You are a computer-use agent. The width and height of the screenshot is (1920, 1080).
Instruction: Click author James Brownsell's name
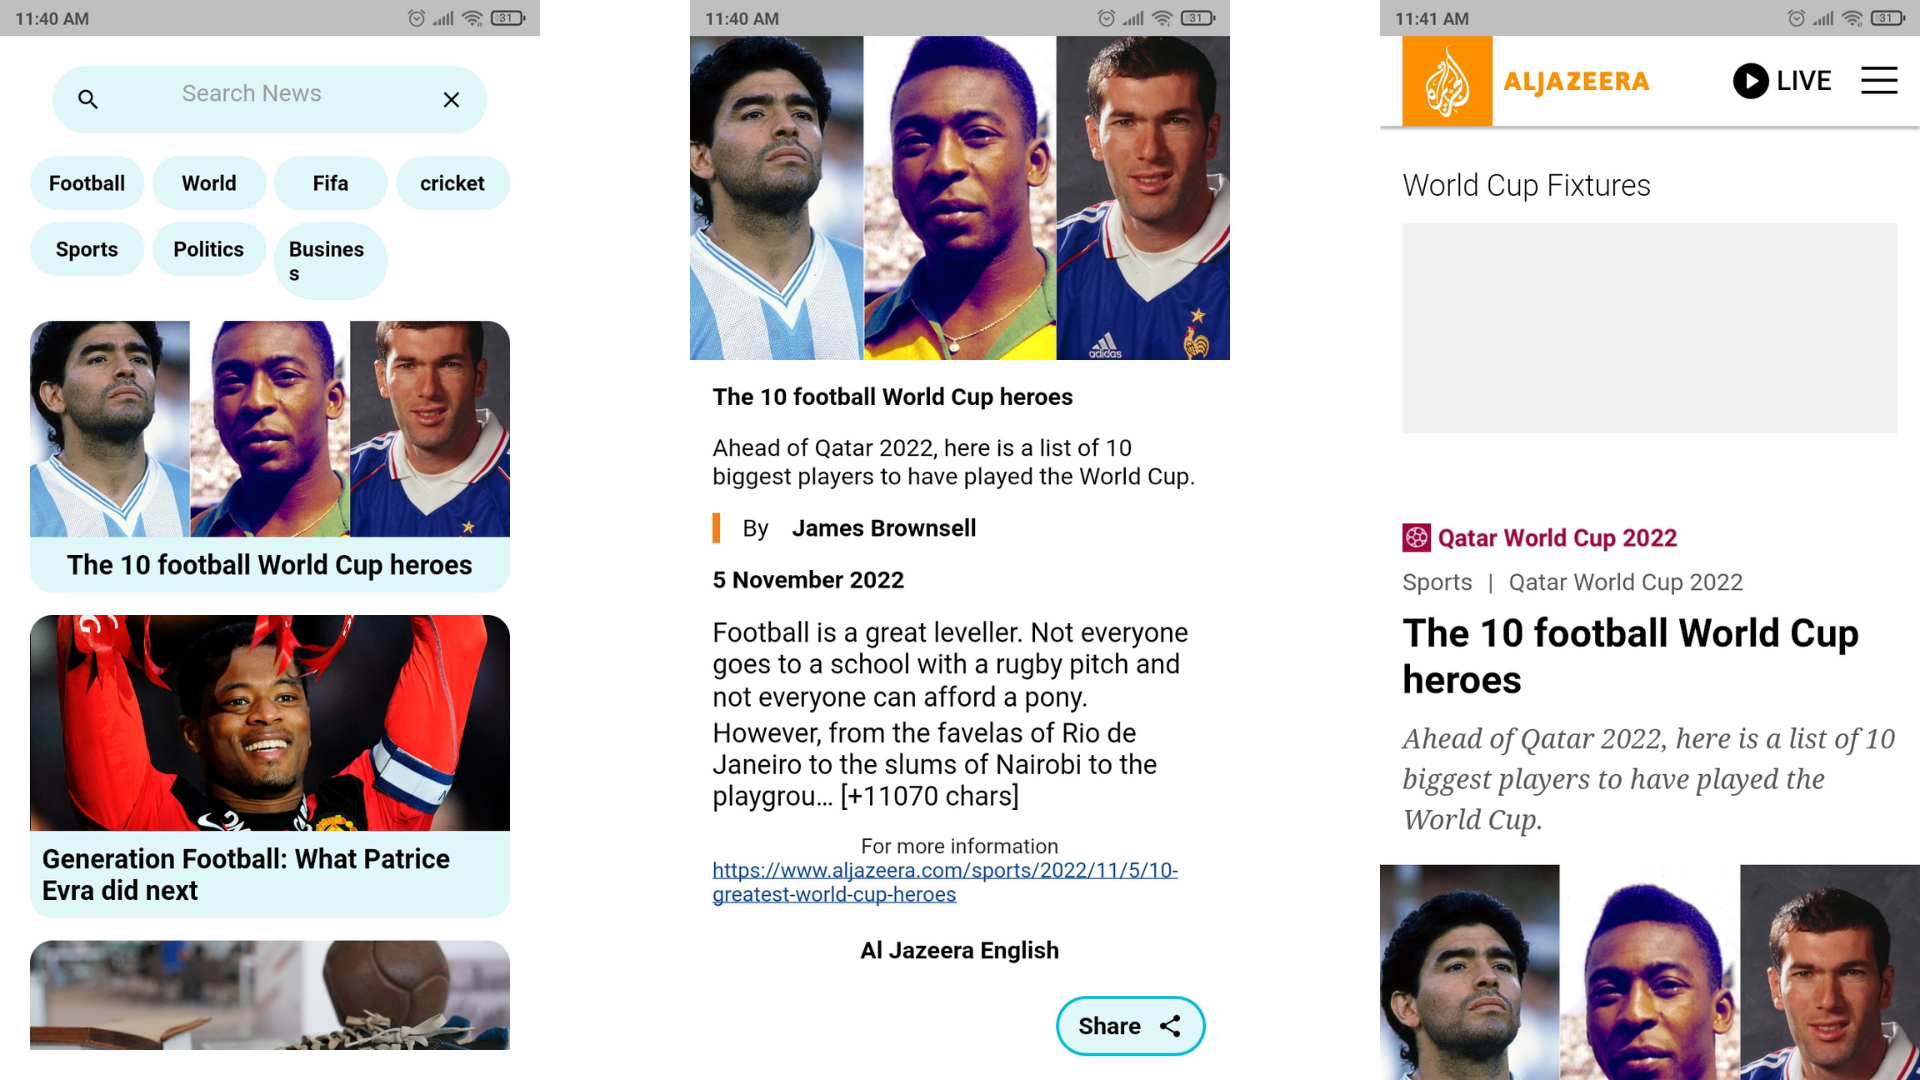pos(884,528)
